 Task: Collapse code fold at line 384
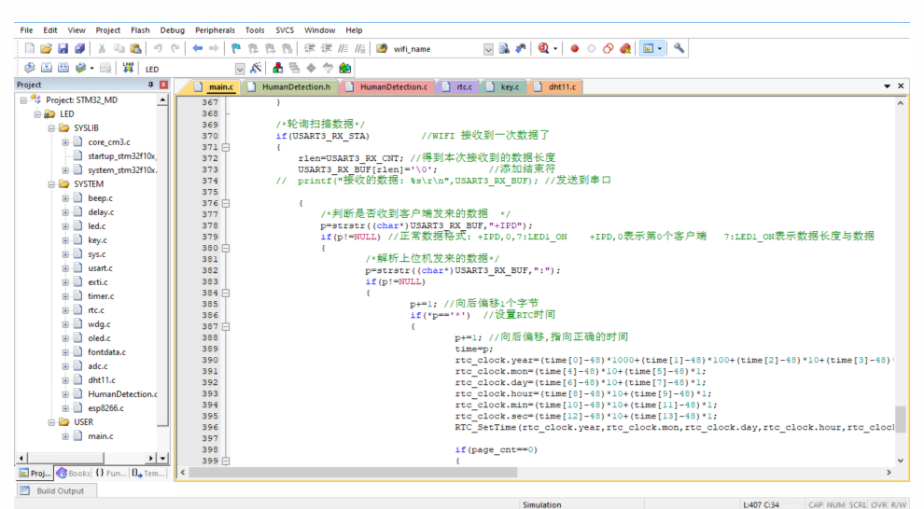pos(226,293)
